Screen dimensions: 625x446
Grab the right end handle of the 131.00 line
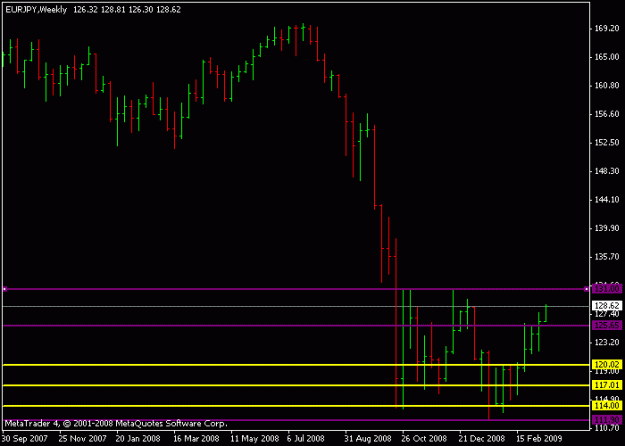(x=586, y=289)
